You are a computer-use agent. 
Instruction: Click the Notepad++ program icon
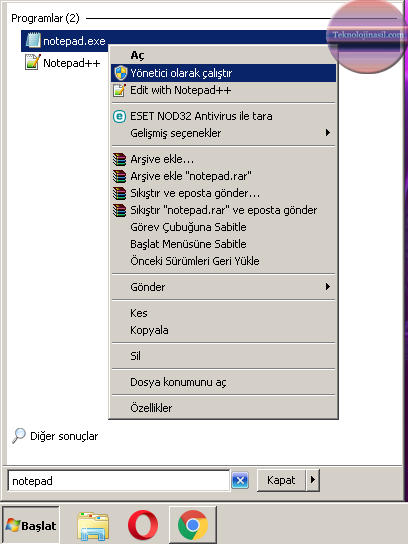(33, 62)
